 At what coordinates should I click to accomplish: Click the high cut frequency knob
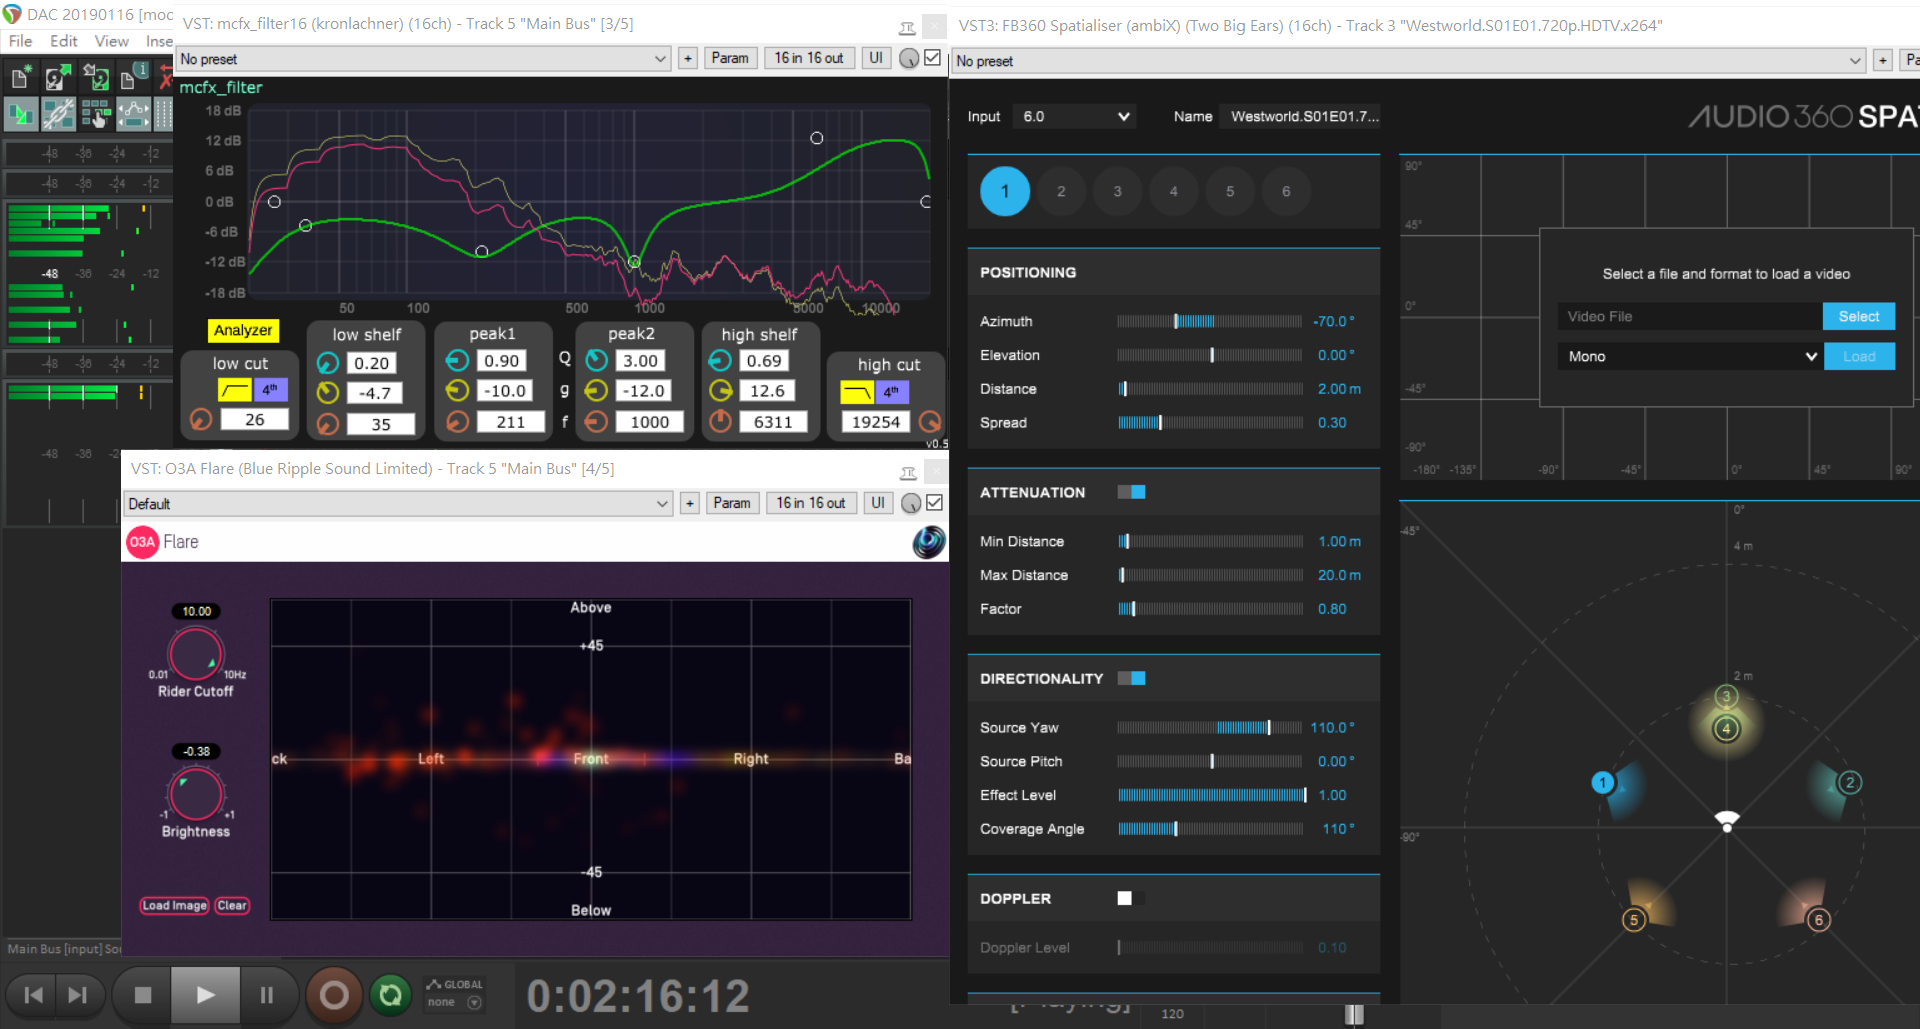point(930,422)
